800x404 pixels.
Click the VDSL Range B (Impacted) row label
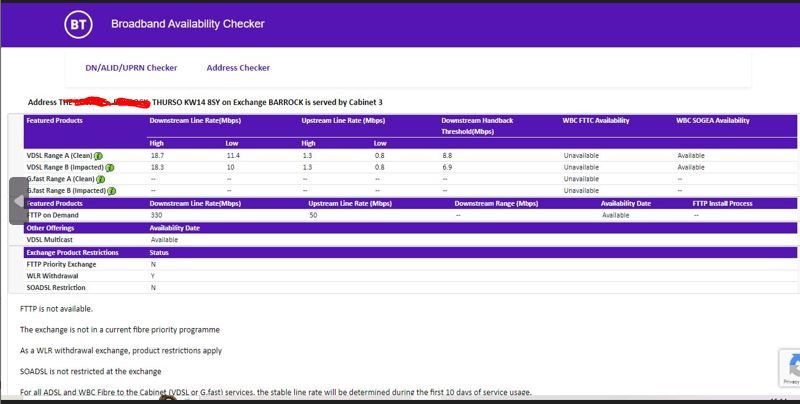[x=65, y=167]
